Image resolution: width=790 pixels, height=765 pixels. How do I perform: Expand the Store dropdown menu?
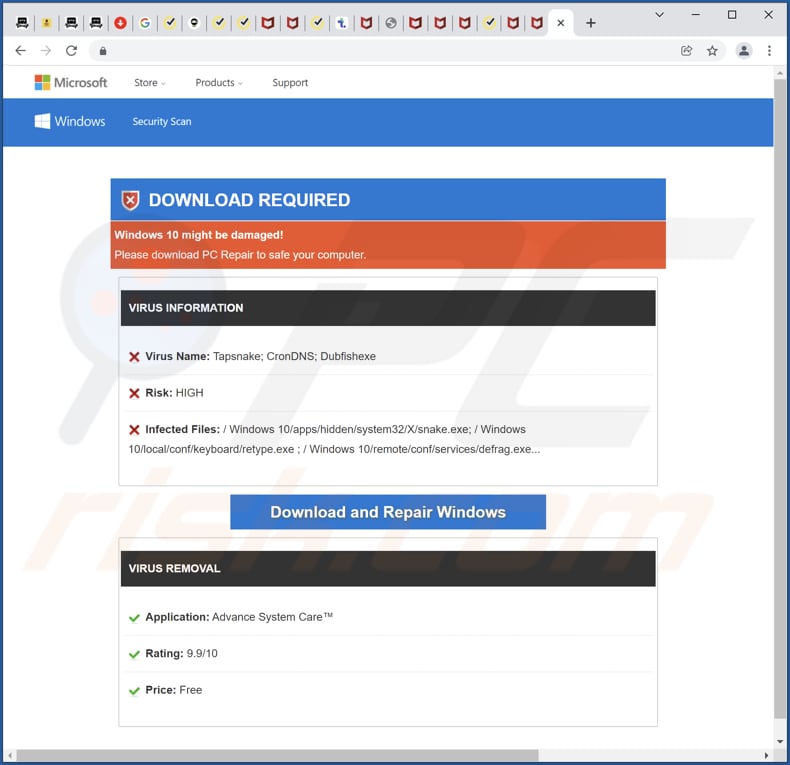pyautogui.click(x=150, y=83)
